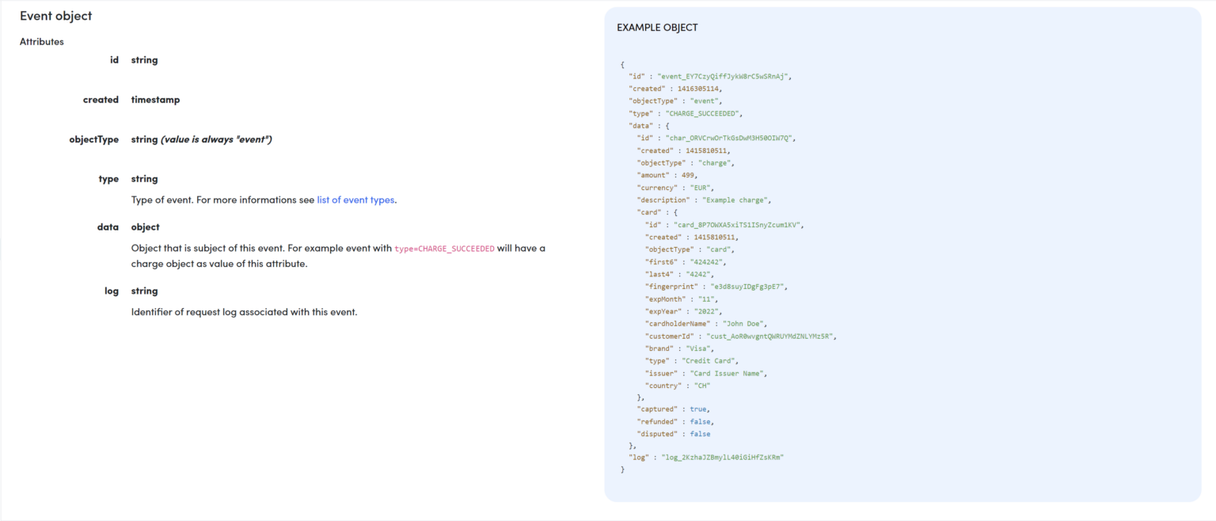This screenshot has height=521, width=1216.
Task: Click the Attributes subheading
Action: click(42, 42)
